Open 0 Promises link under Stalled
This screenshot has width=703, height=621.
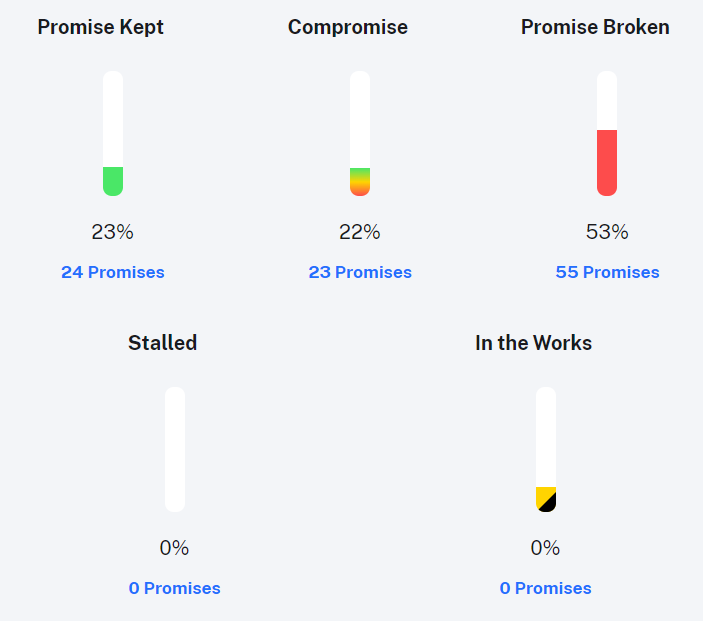point(175,588)
